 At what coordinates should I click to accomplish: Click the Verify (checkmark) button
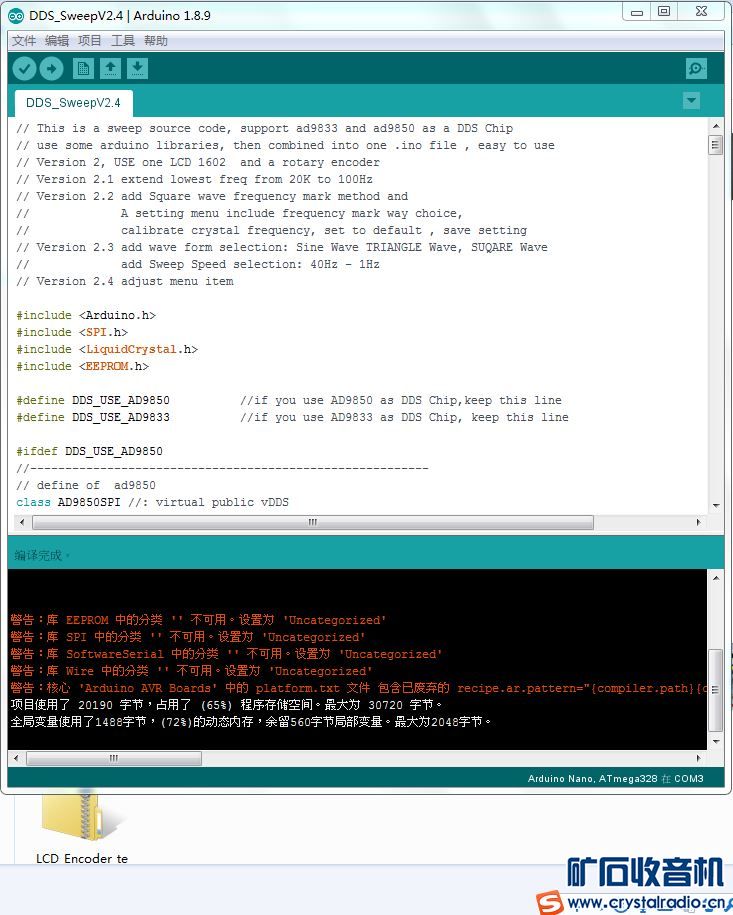point(25,69)
